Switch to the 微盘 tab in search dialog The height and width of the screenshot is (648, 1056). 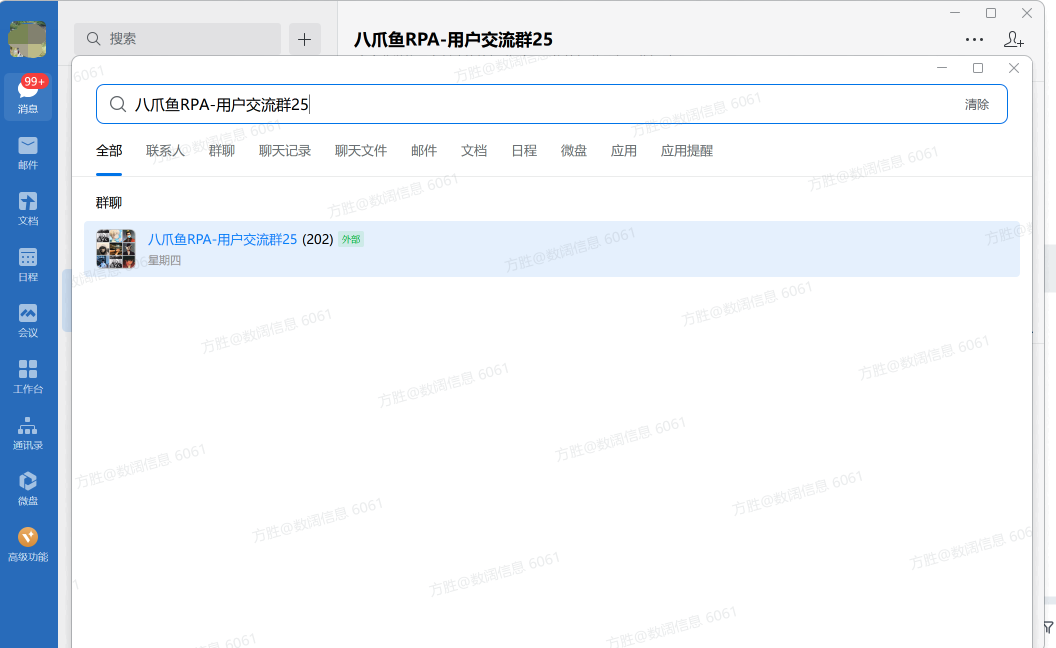coord(574,151)
